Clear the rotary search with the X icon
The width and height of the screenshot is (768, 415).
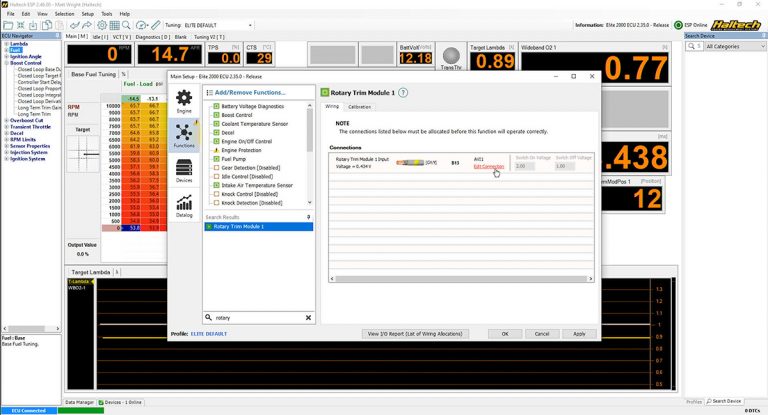308,317
